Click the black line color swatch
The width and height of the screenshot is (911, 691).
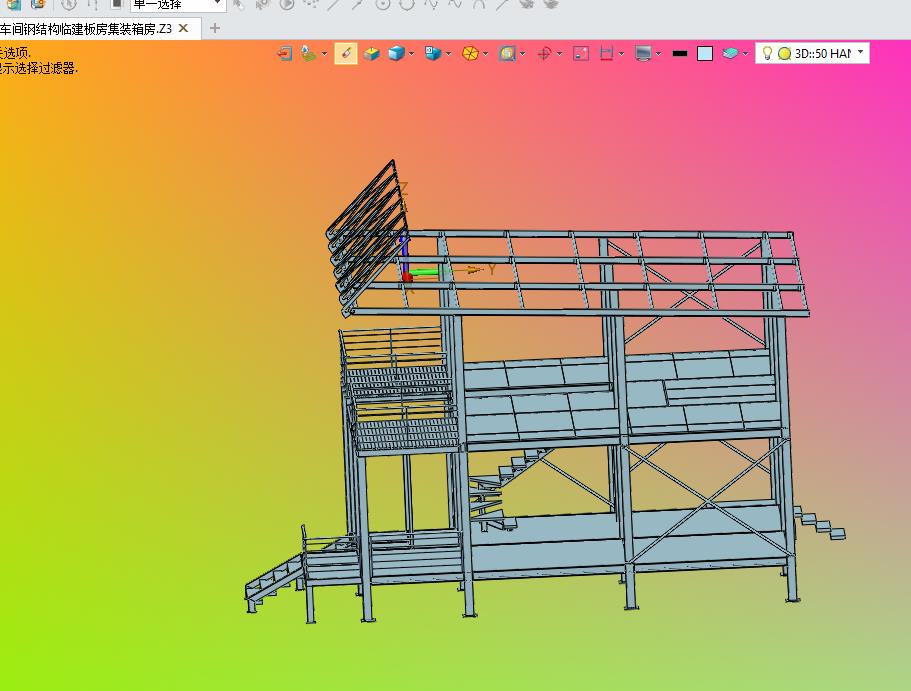tap(680, 53)
